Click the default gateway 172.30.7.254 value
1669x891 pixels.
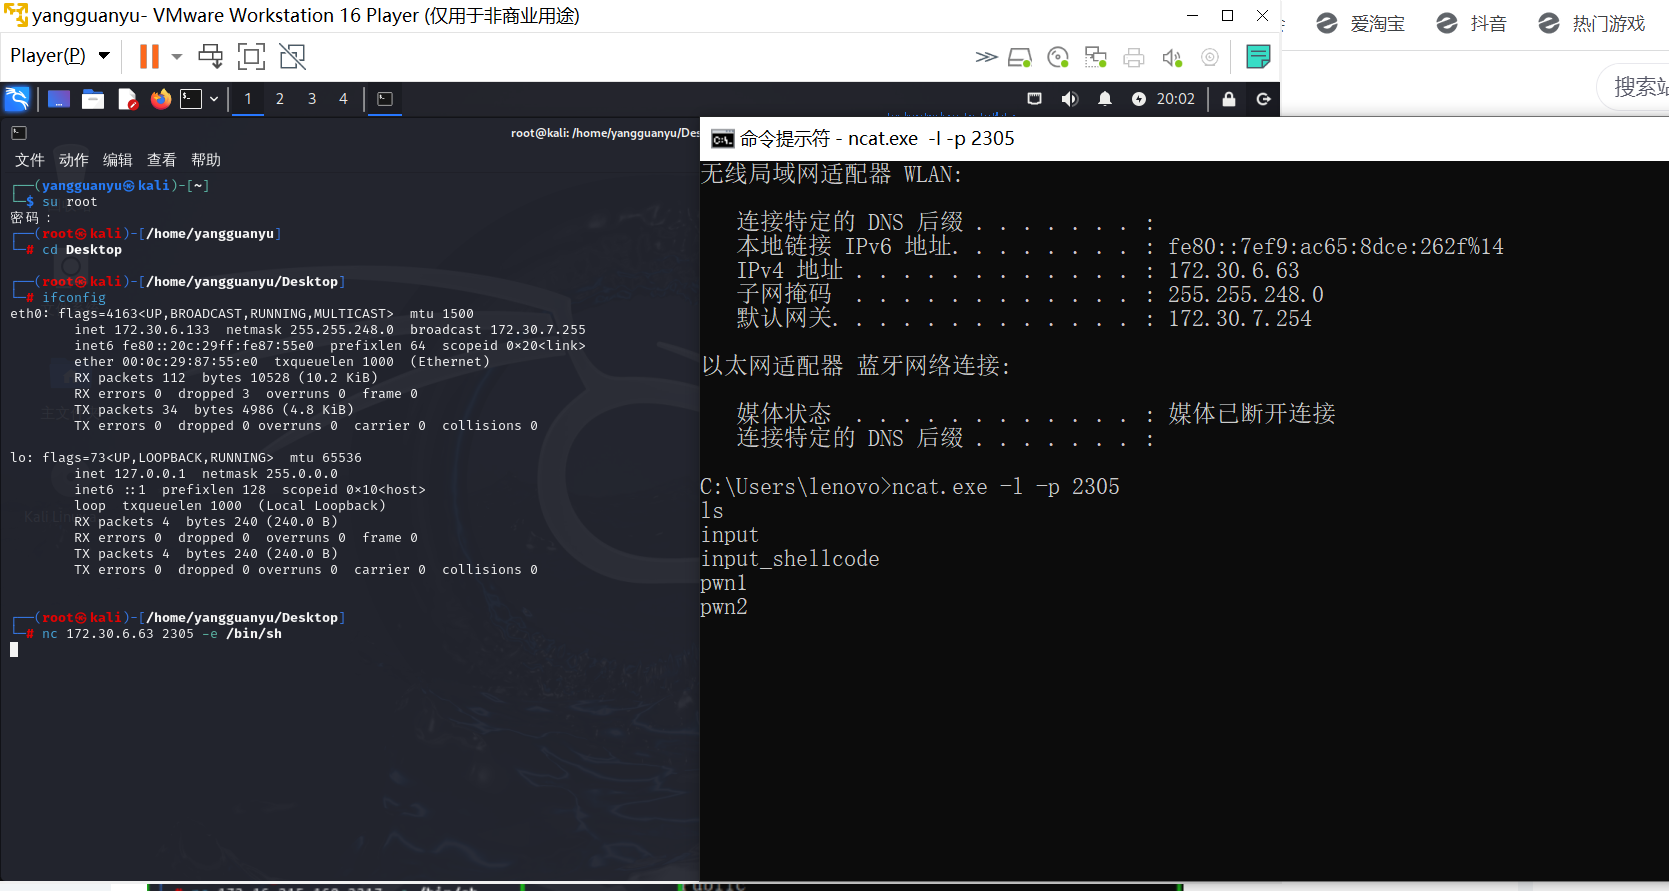coord(1240,319)
